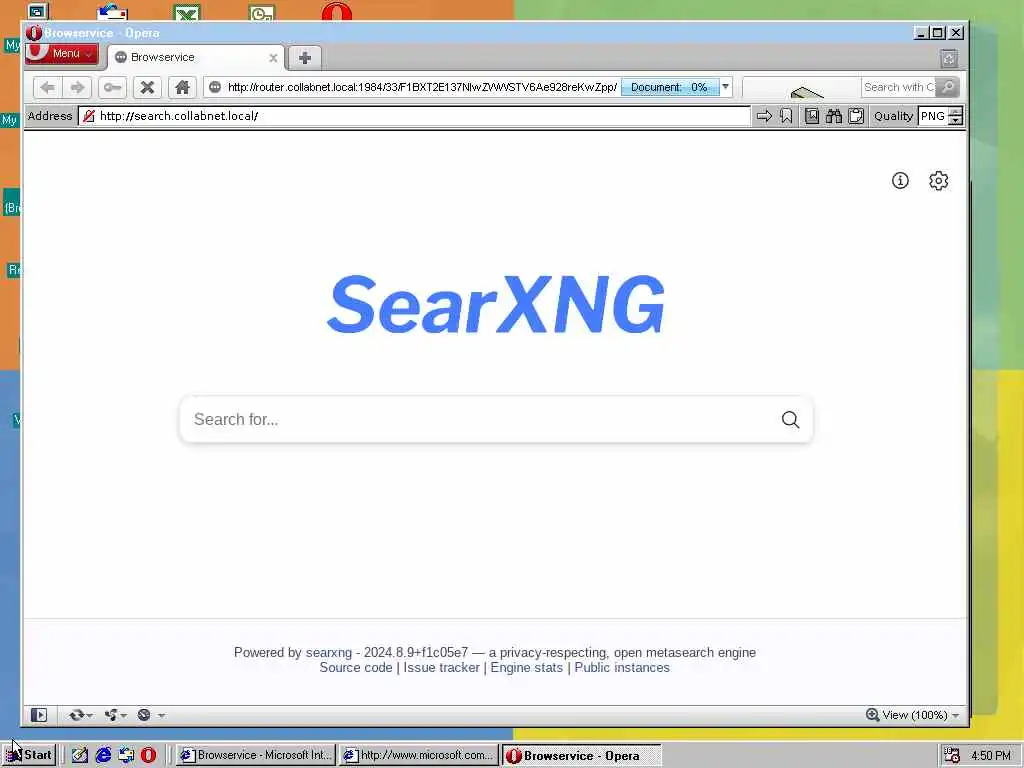Submit search with the magnifier icon
Image resolution: width=1024 pixels, height=768 pixels.
pyautogui.click(x=790, y=419)
